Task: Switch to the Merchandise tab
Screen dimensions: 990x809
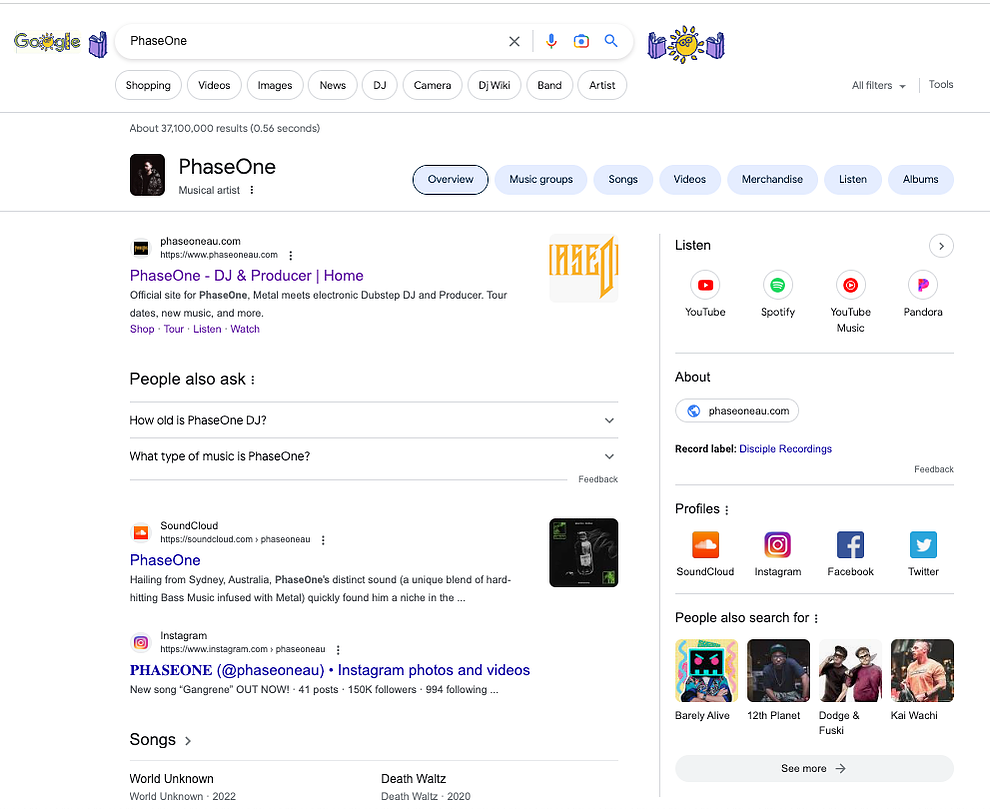Action: pyautogui.click(x=772, y=180)
